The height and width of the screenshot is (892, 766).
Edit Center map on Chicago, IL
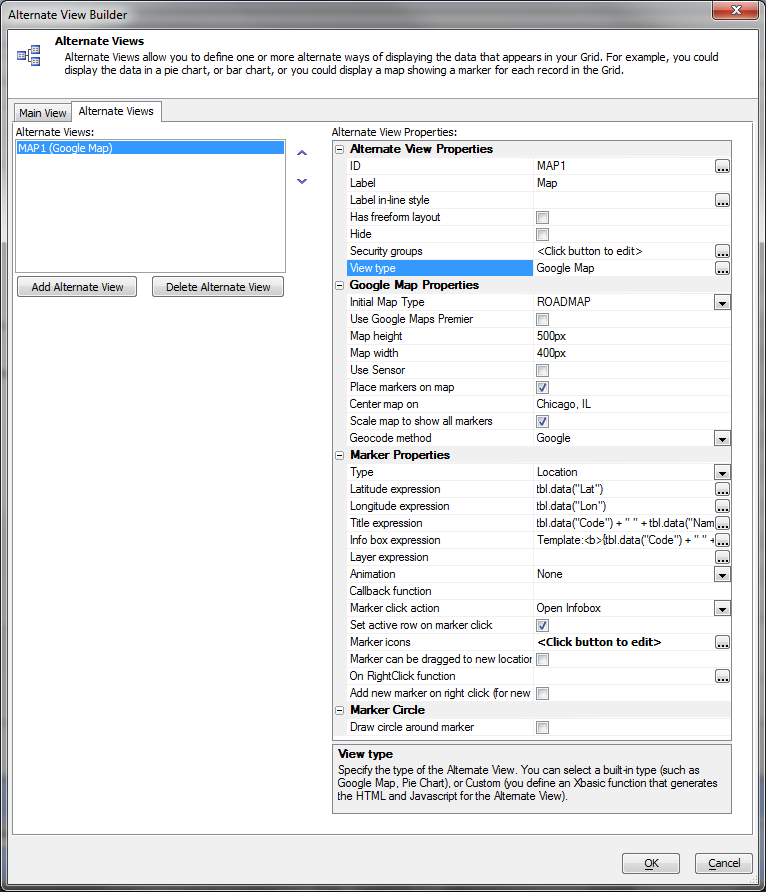tap(632, 404)
